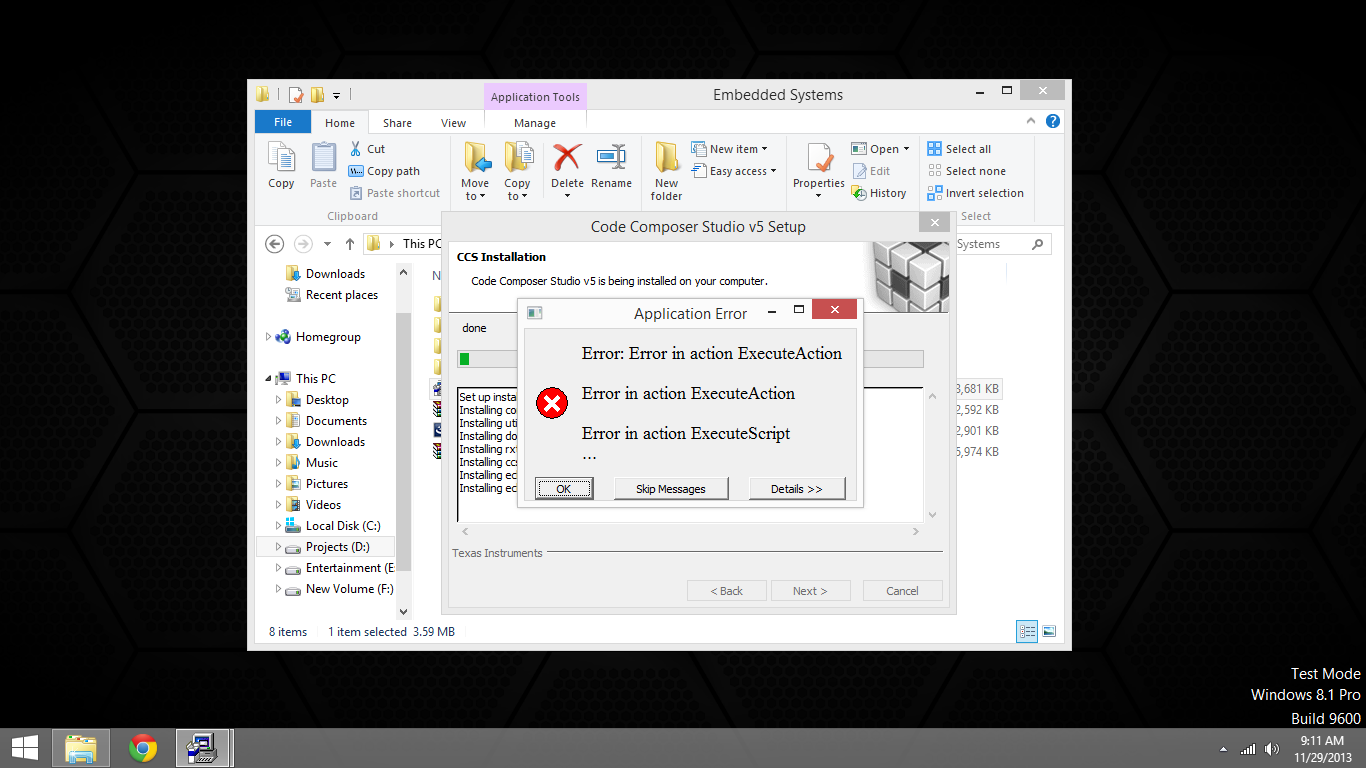Switch to the large thumbnails view icon
The image size is (1366, 768).
tap(1049, 631)
